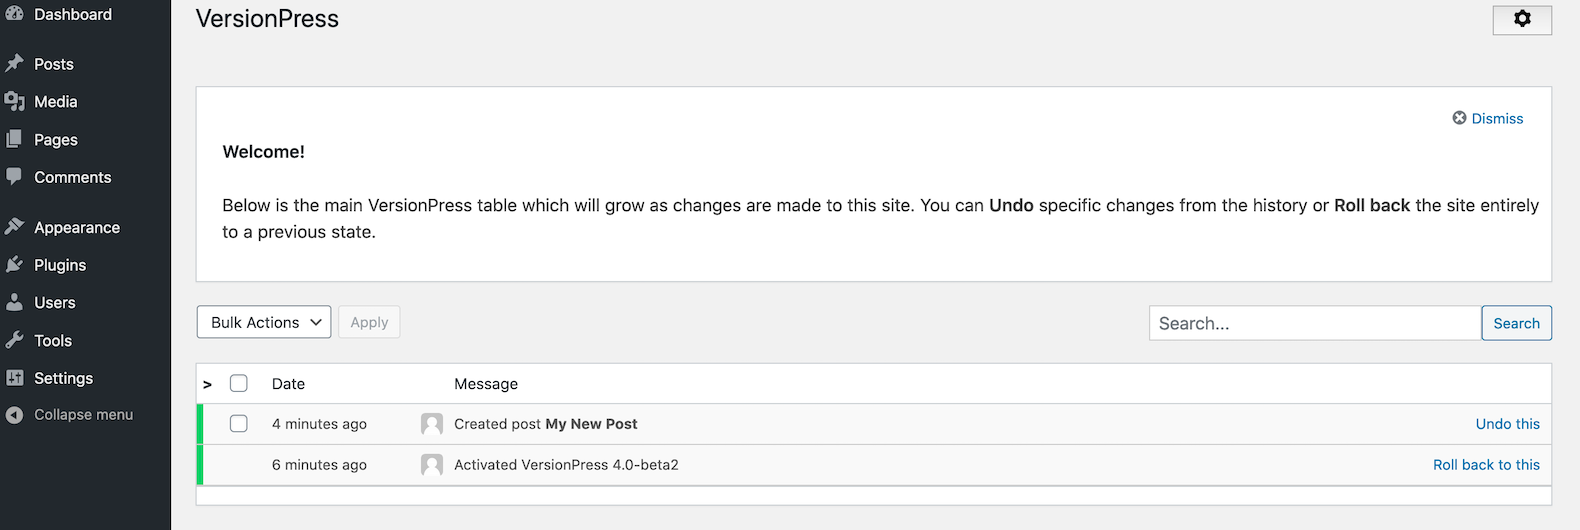The width and height of the screenshot is (1580, 530).
Task: Click avatar next to Created post entry
Action: pyautogui.click(x=432, y=424)
